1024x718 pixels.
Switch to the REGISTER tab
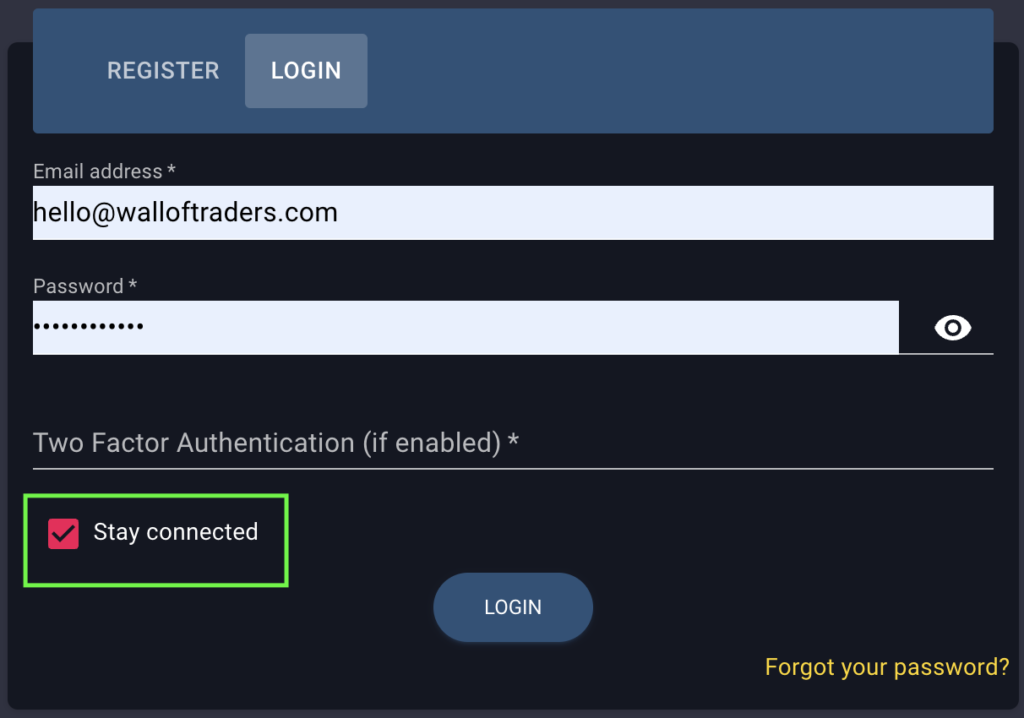(x=163, y=70)
